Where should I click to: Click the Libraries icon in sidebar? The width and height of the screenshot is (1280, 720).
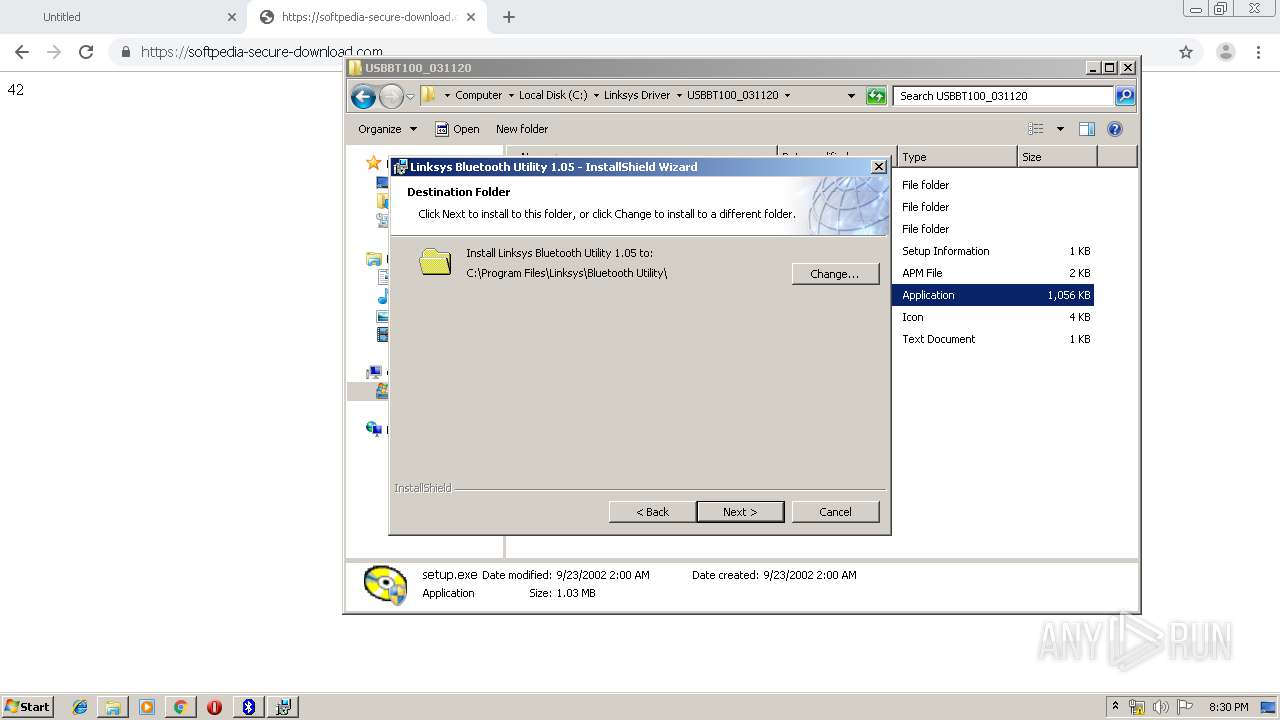[374, 259]
